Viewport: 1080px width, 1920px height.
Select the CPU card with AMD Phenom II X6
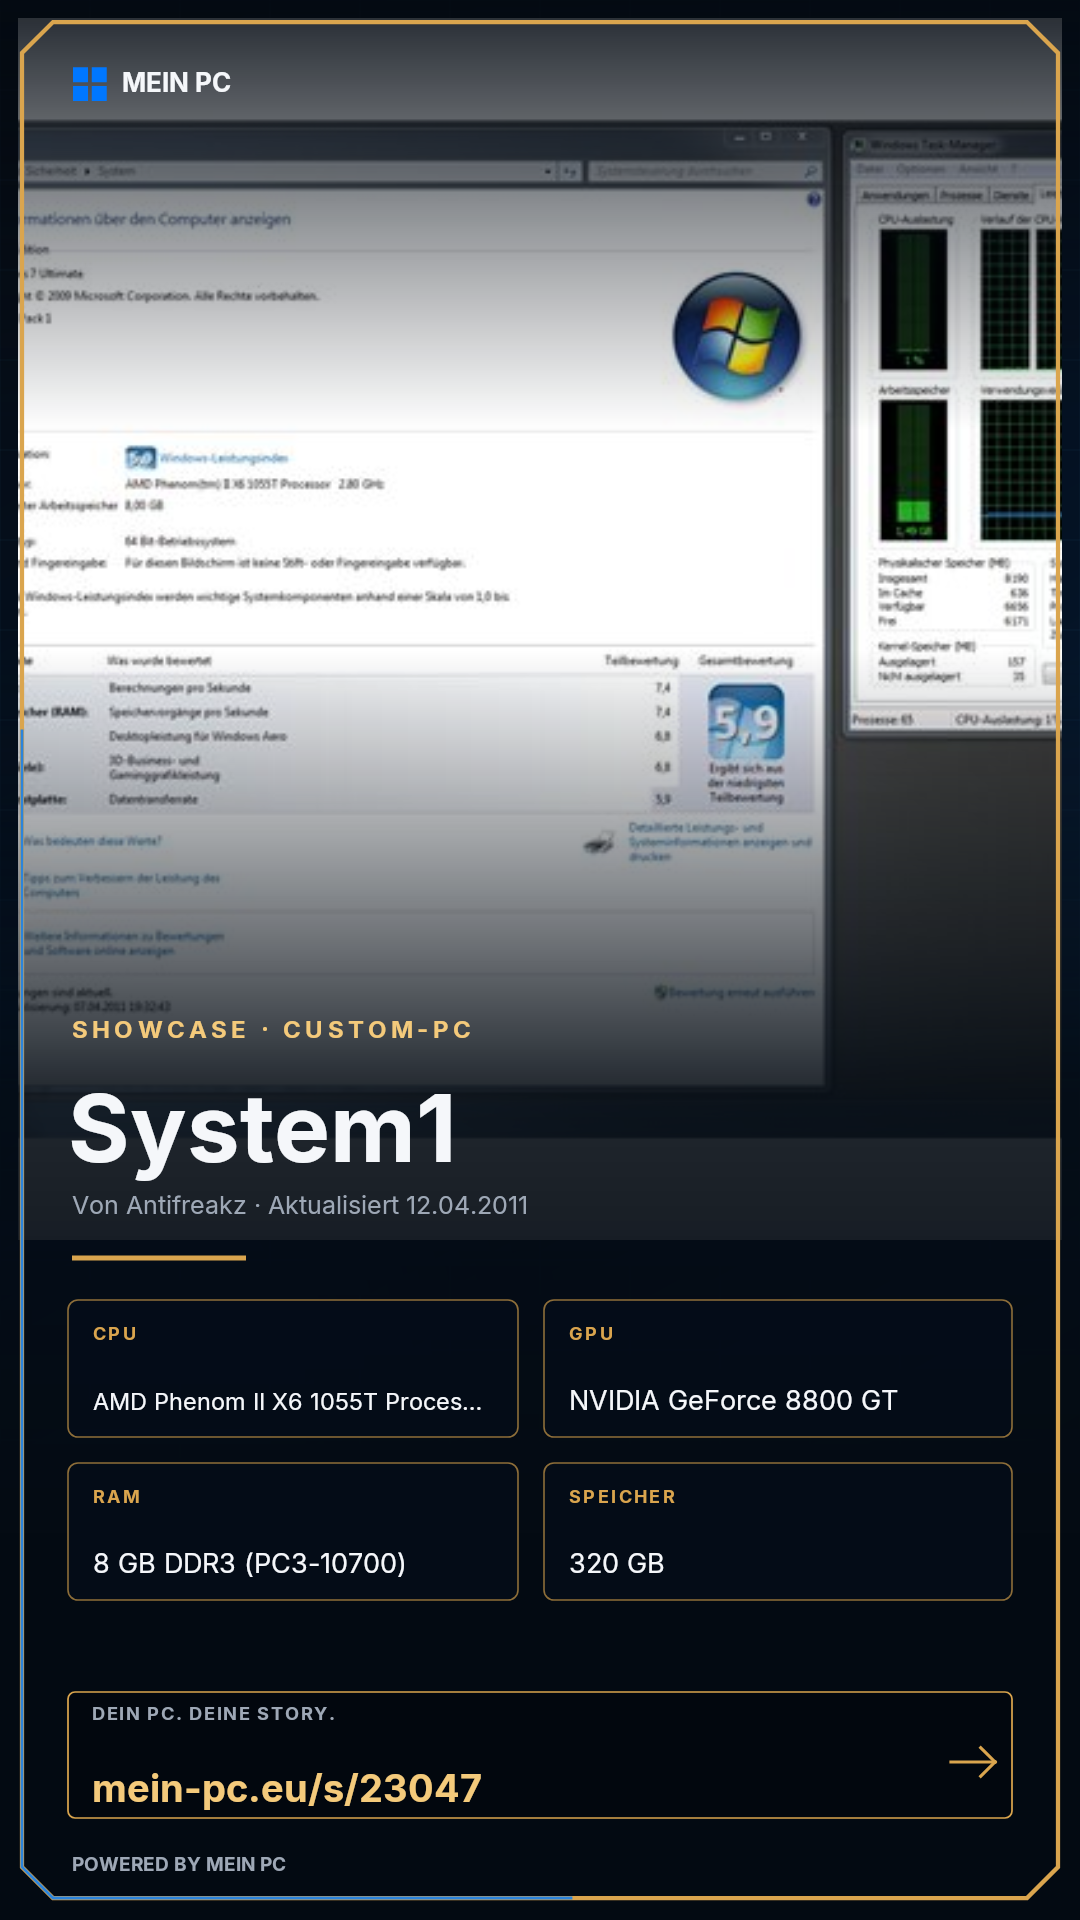(293, 1368)
